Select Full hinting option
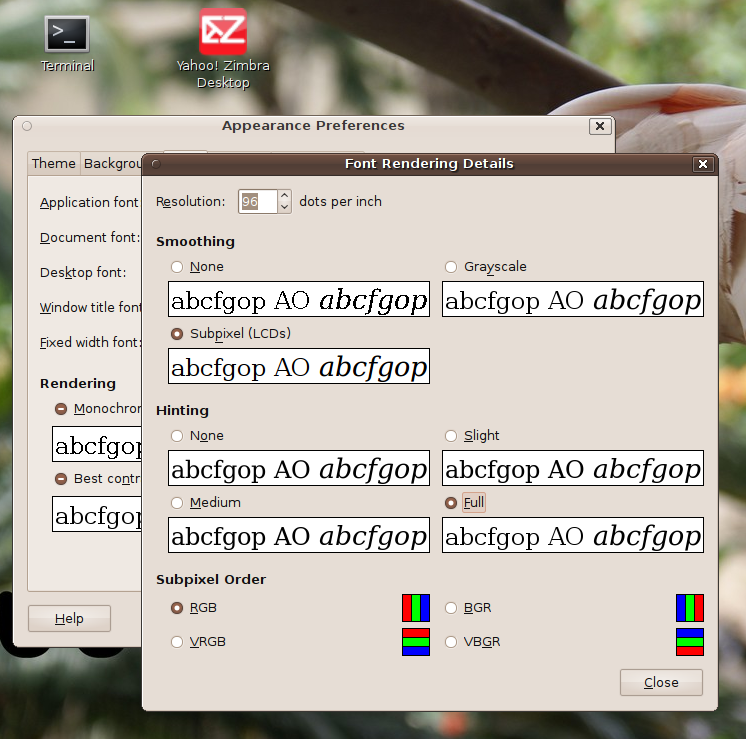The height and width of the screenshot is (739, 746). pos(465,503)
